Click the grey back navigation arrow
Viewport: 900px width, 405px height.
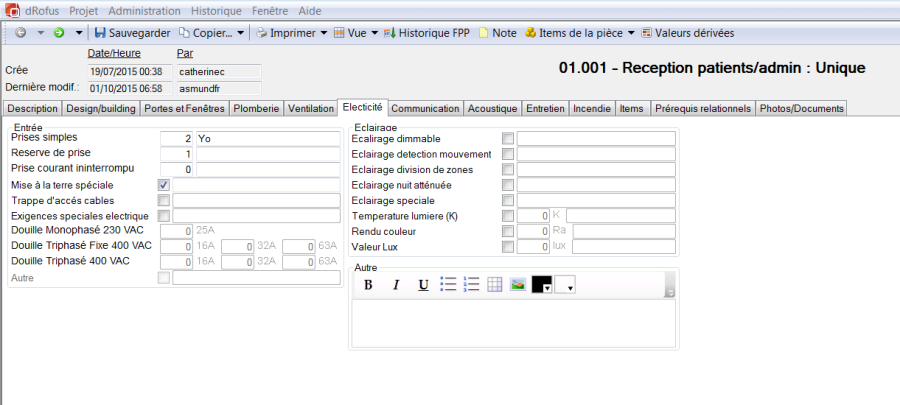click(21, 33)
